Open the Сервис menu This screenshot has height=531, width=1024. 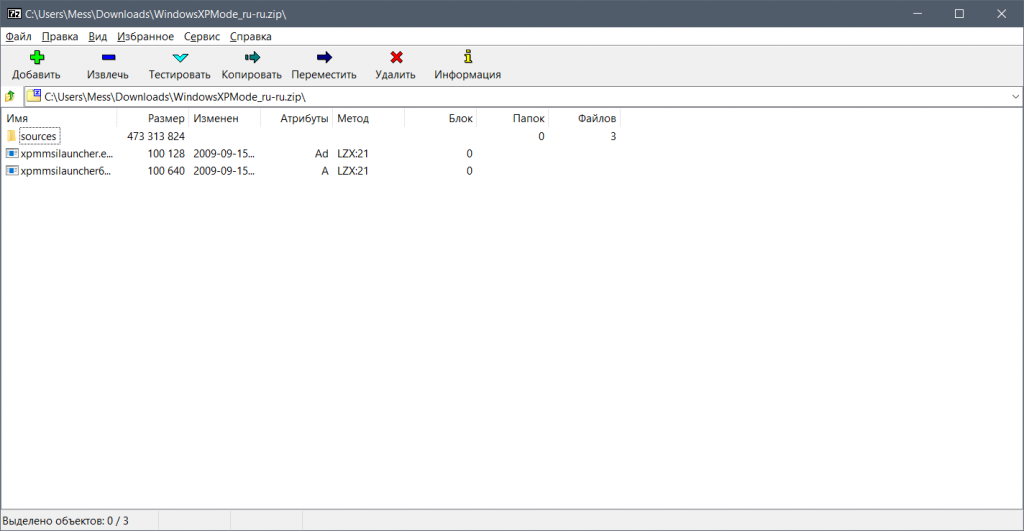tap(202, 36)
